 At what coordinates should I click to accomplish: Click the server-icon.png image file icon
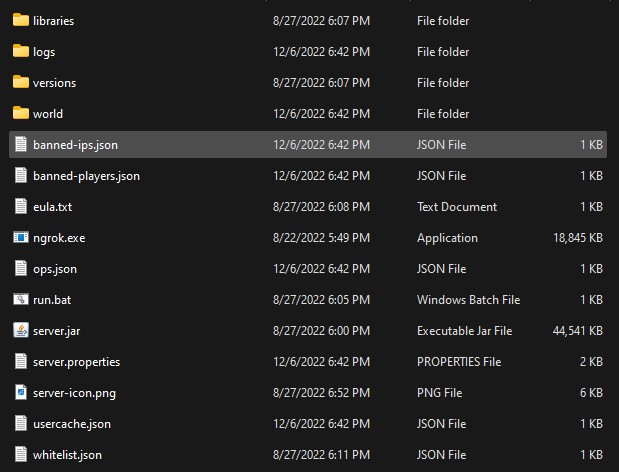(x=21, y=392)
